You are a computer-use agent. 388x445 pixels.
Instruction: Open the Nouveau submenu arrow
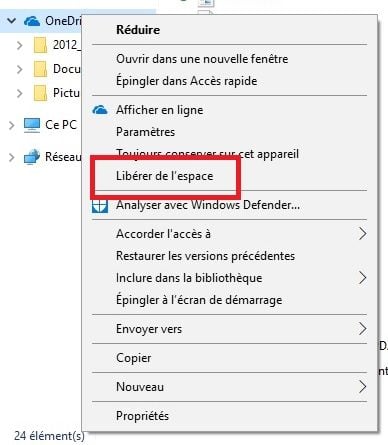(363, 387)
